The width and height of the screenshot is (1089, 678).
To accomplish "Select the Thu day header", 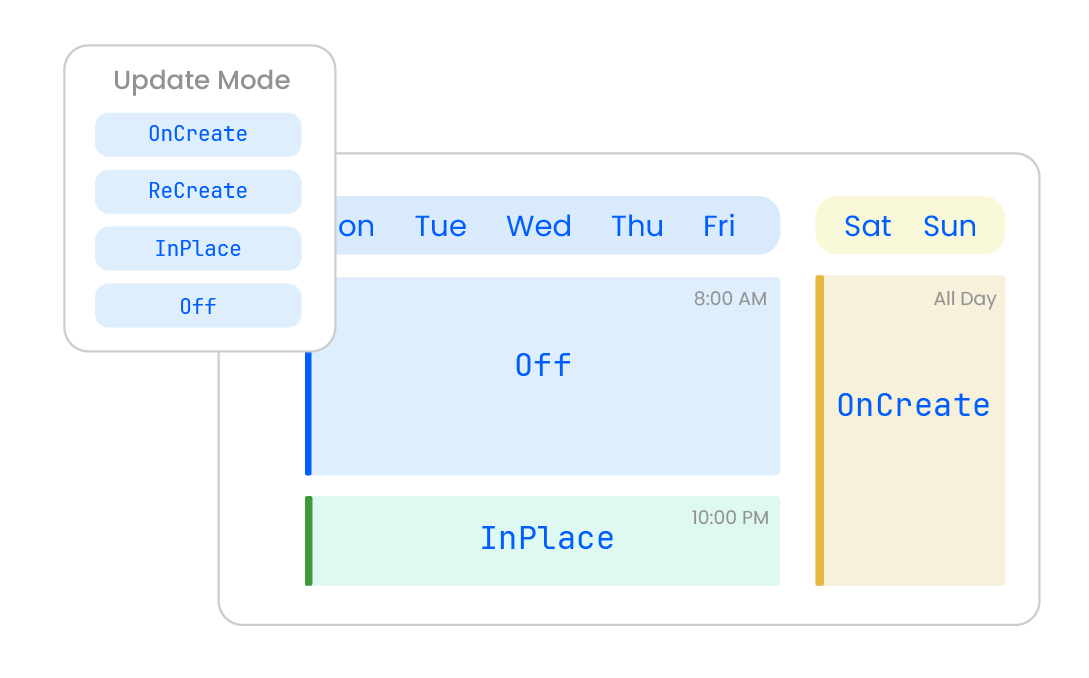I will 637,226.
